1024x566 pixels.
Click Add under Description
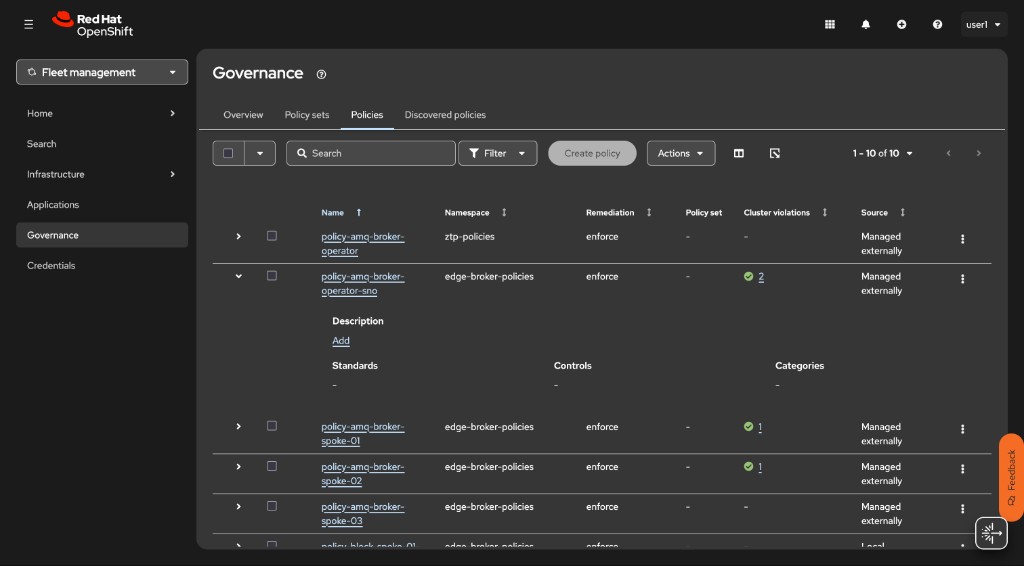click(x=341, y=341)
